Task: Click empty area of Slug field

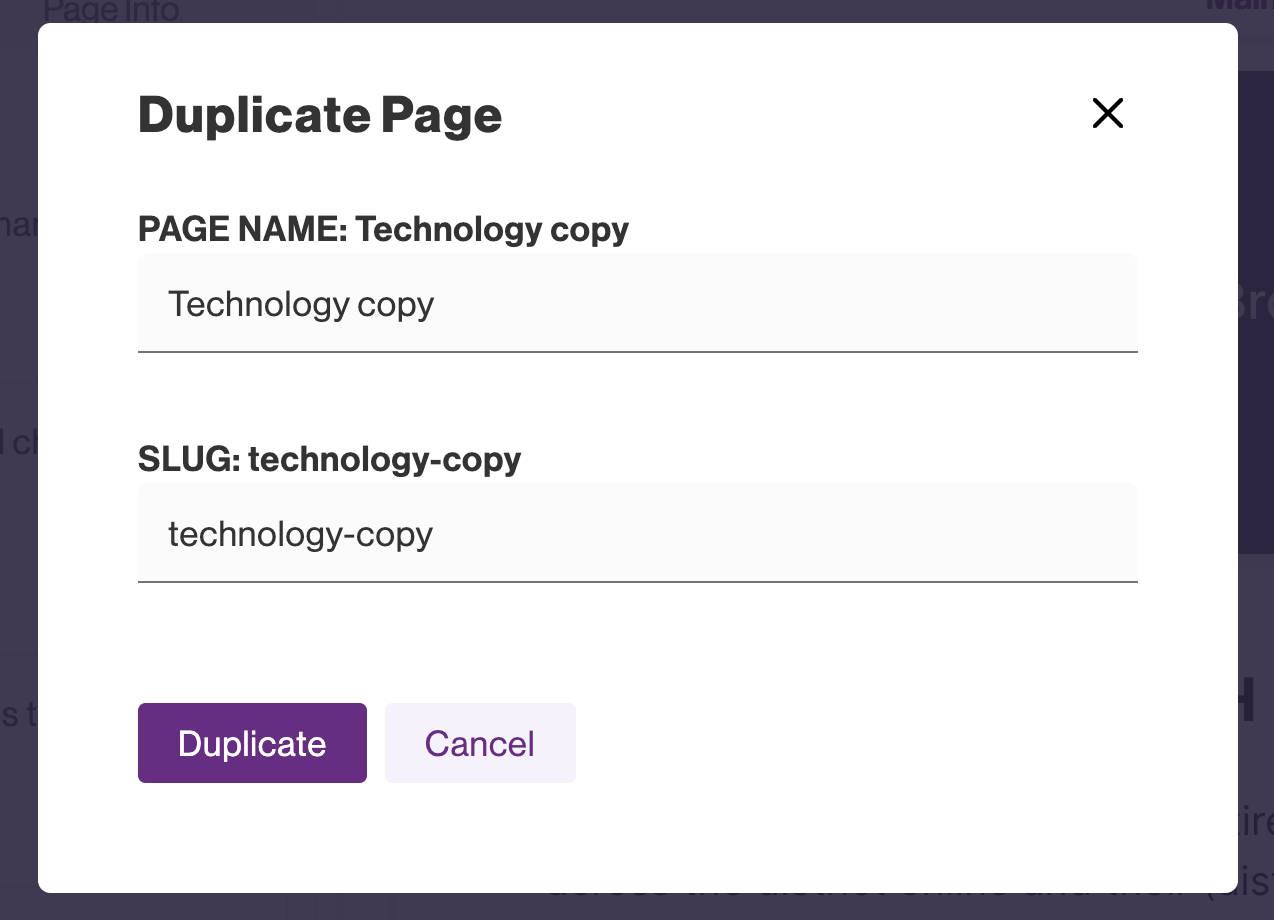Action: pos(800,533)
